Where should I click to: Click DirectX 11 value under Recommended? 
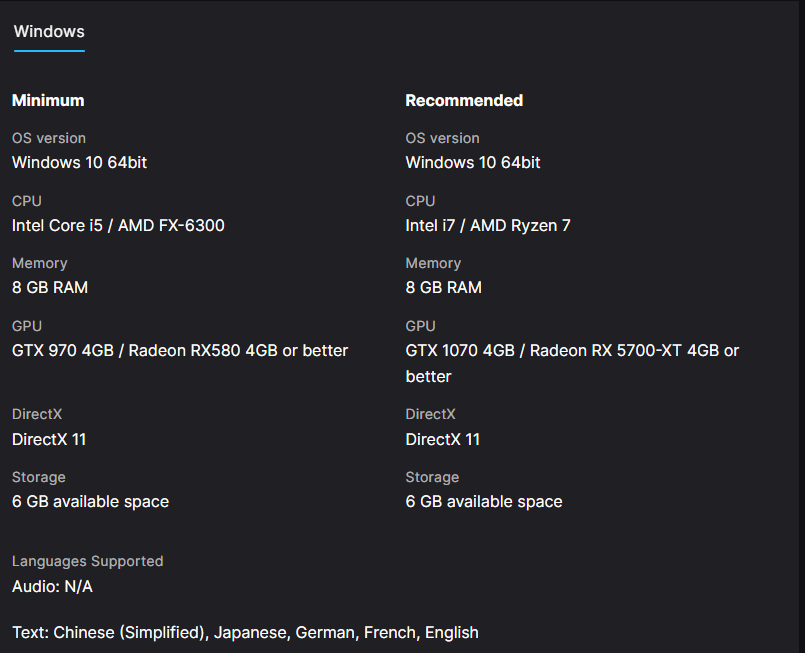point(443,439)
